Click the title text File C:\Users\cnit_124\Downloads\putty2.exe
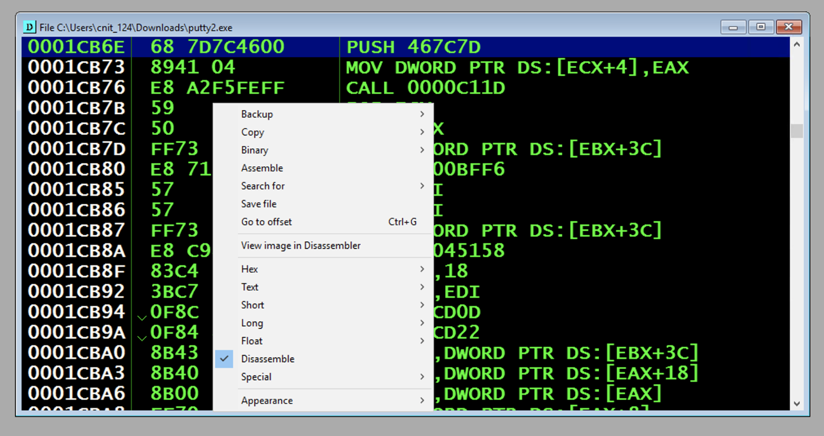The width and height of the screenshot is (824, 436). tap(136, 27)
